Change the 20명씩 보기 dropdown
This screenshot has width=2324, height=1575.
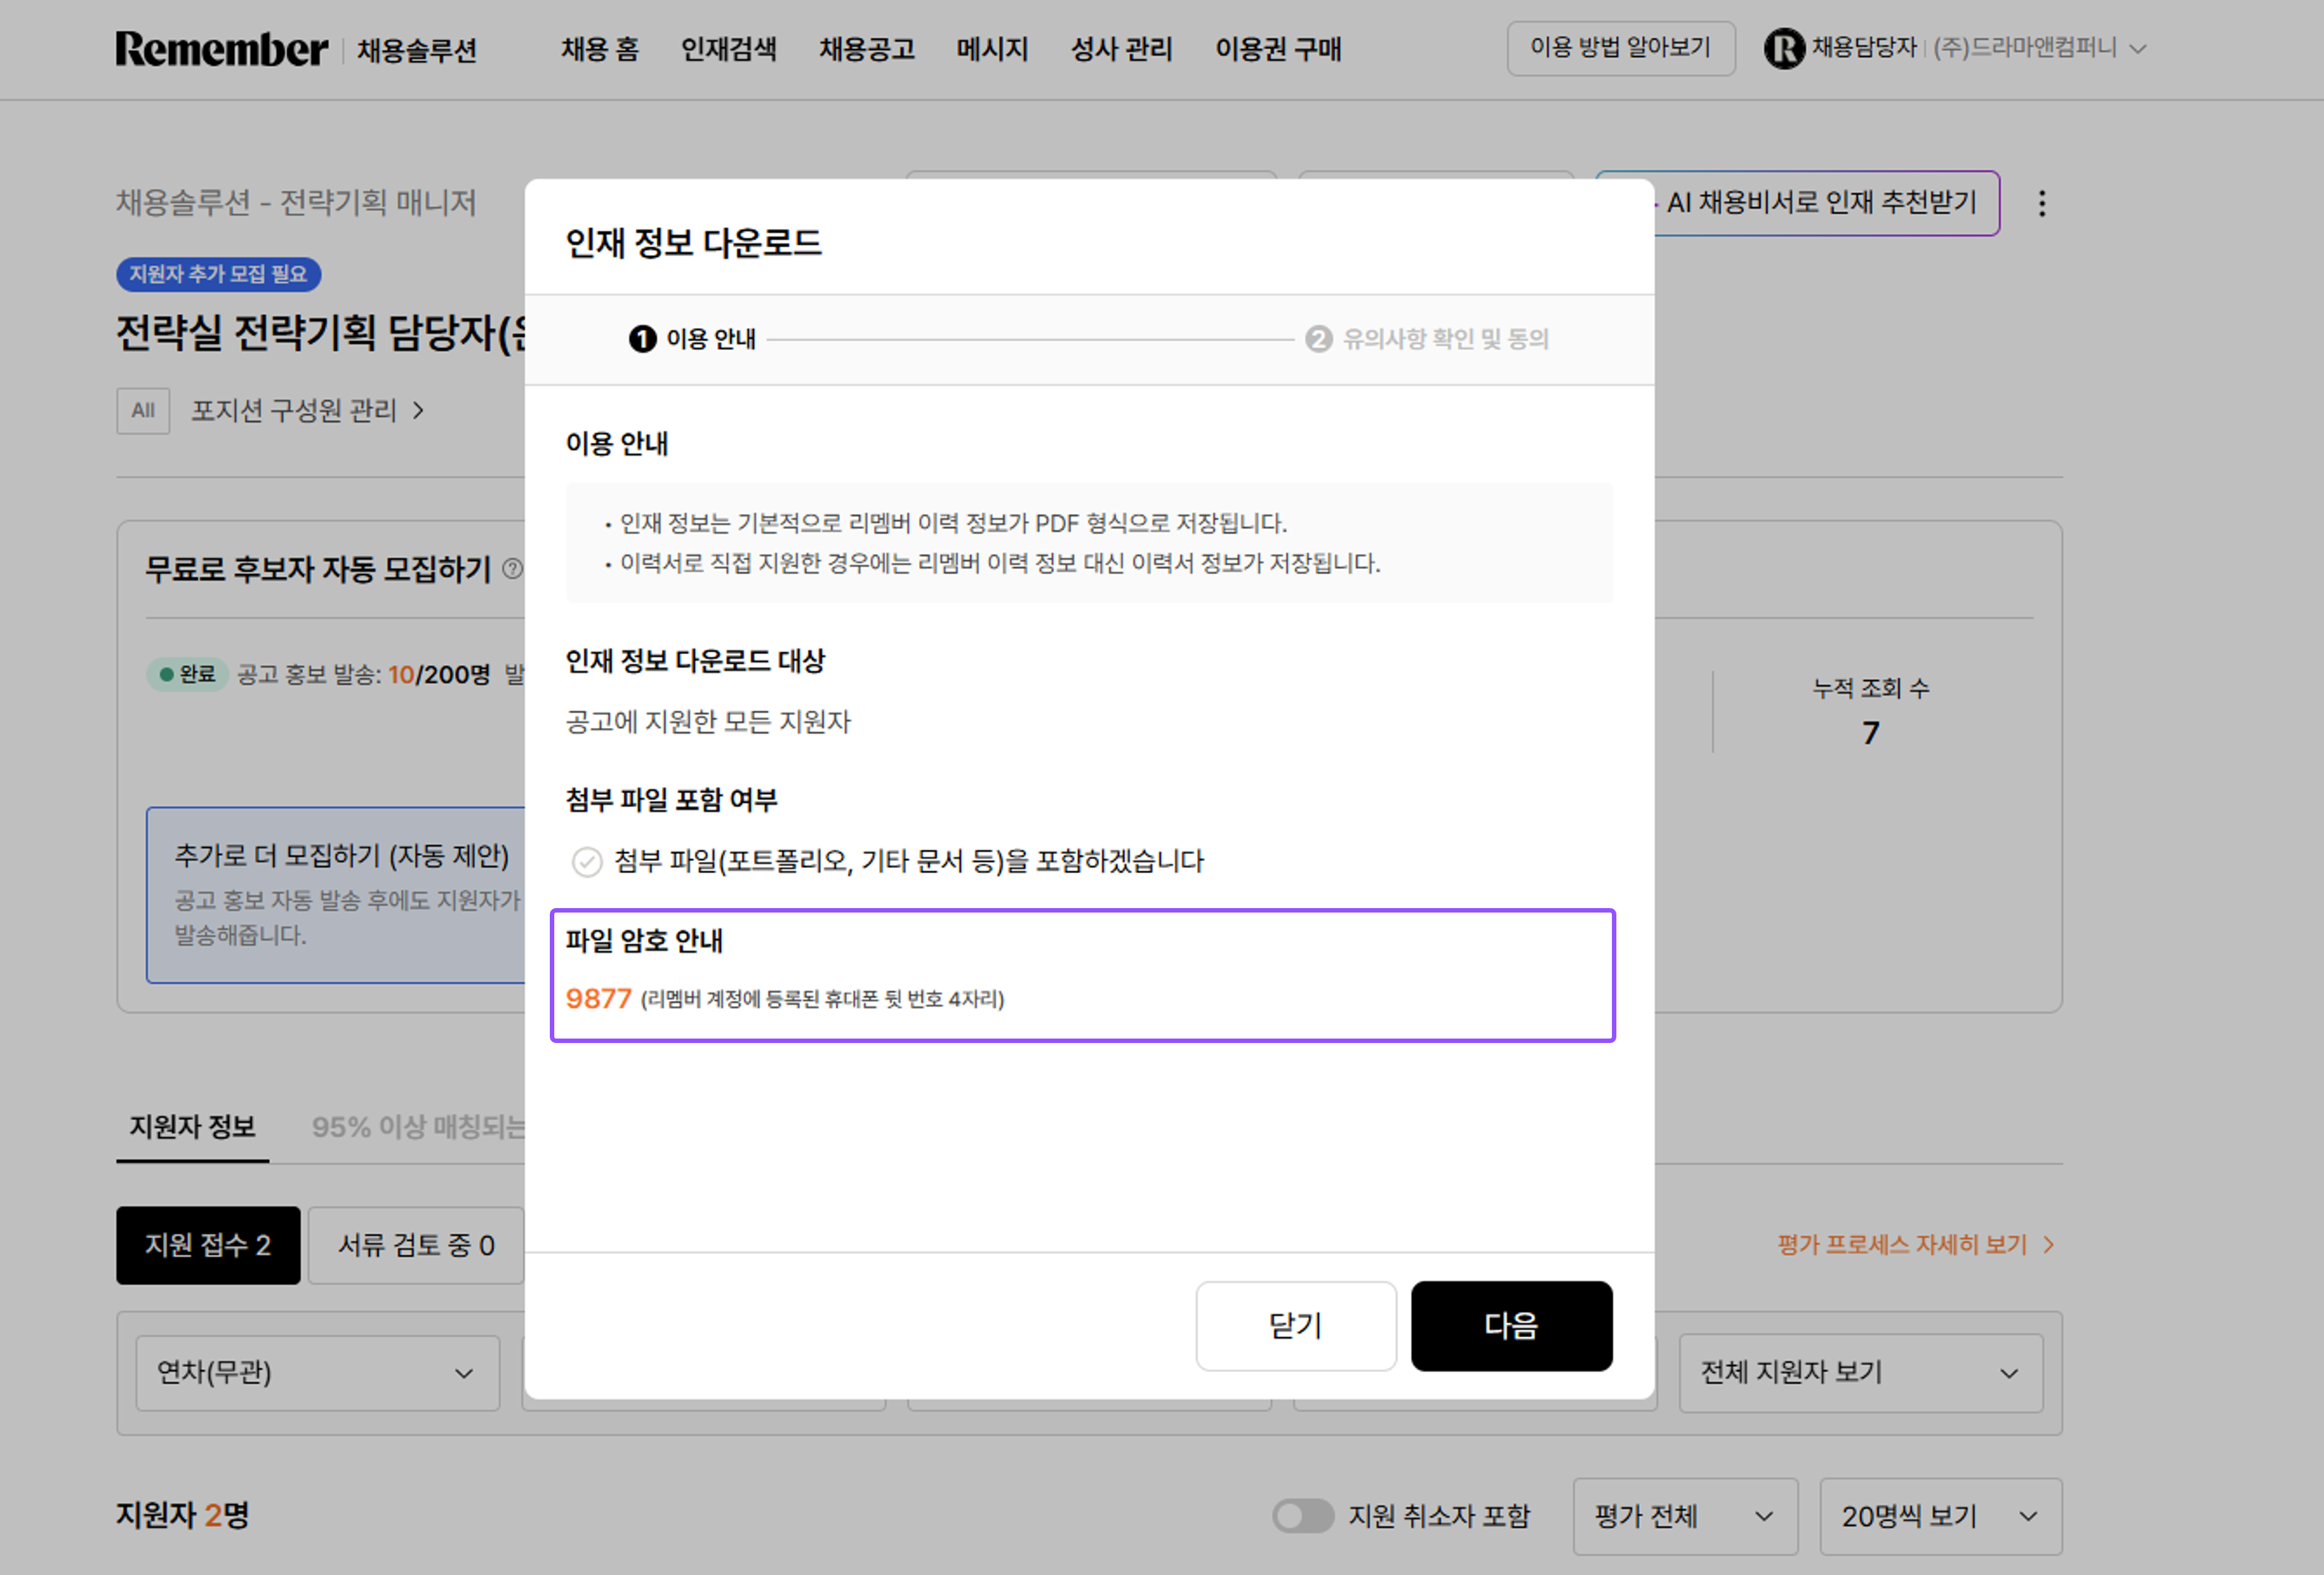(1940, 1516)
